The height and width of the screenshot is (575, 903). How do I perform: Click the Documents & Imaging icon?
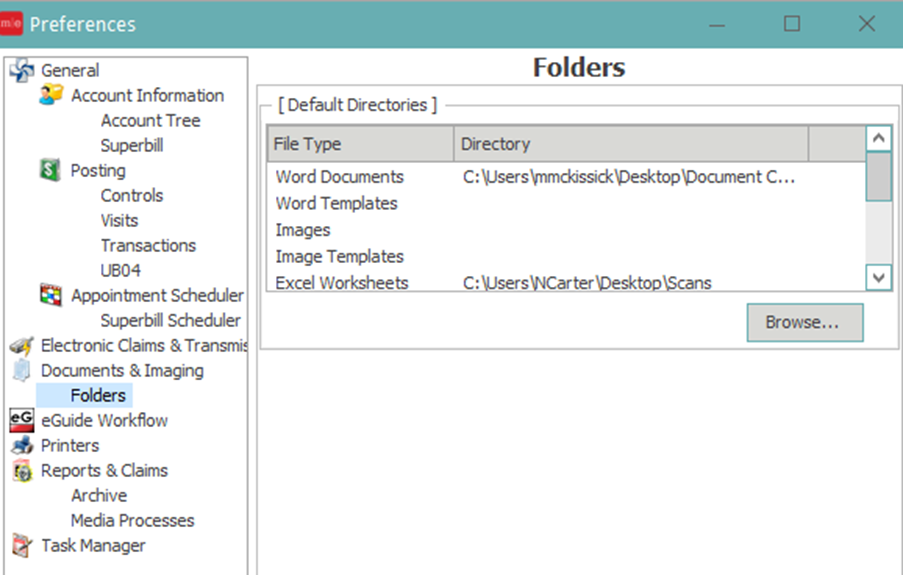click(x=21, y=371)
